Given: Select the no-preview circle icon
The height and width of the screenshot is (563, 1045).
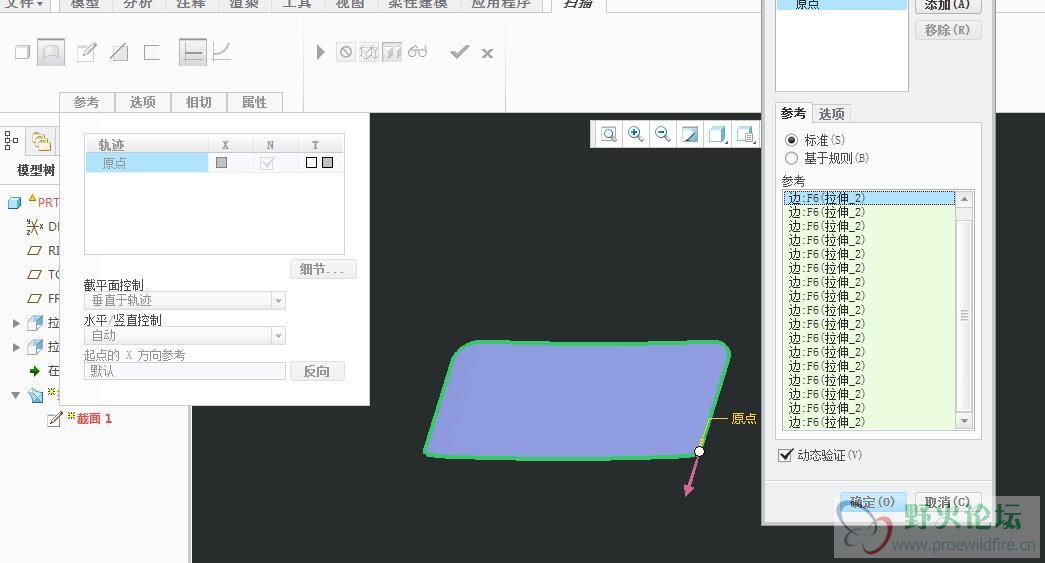Looking at the screenshot, I should coord(346,52).
